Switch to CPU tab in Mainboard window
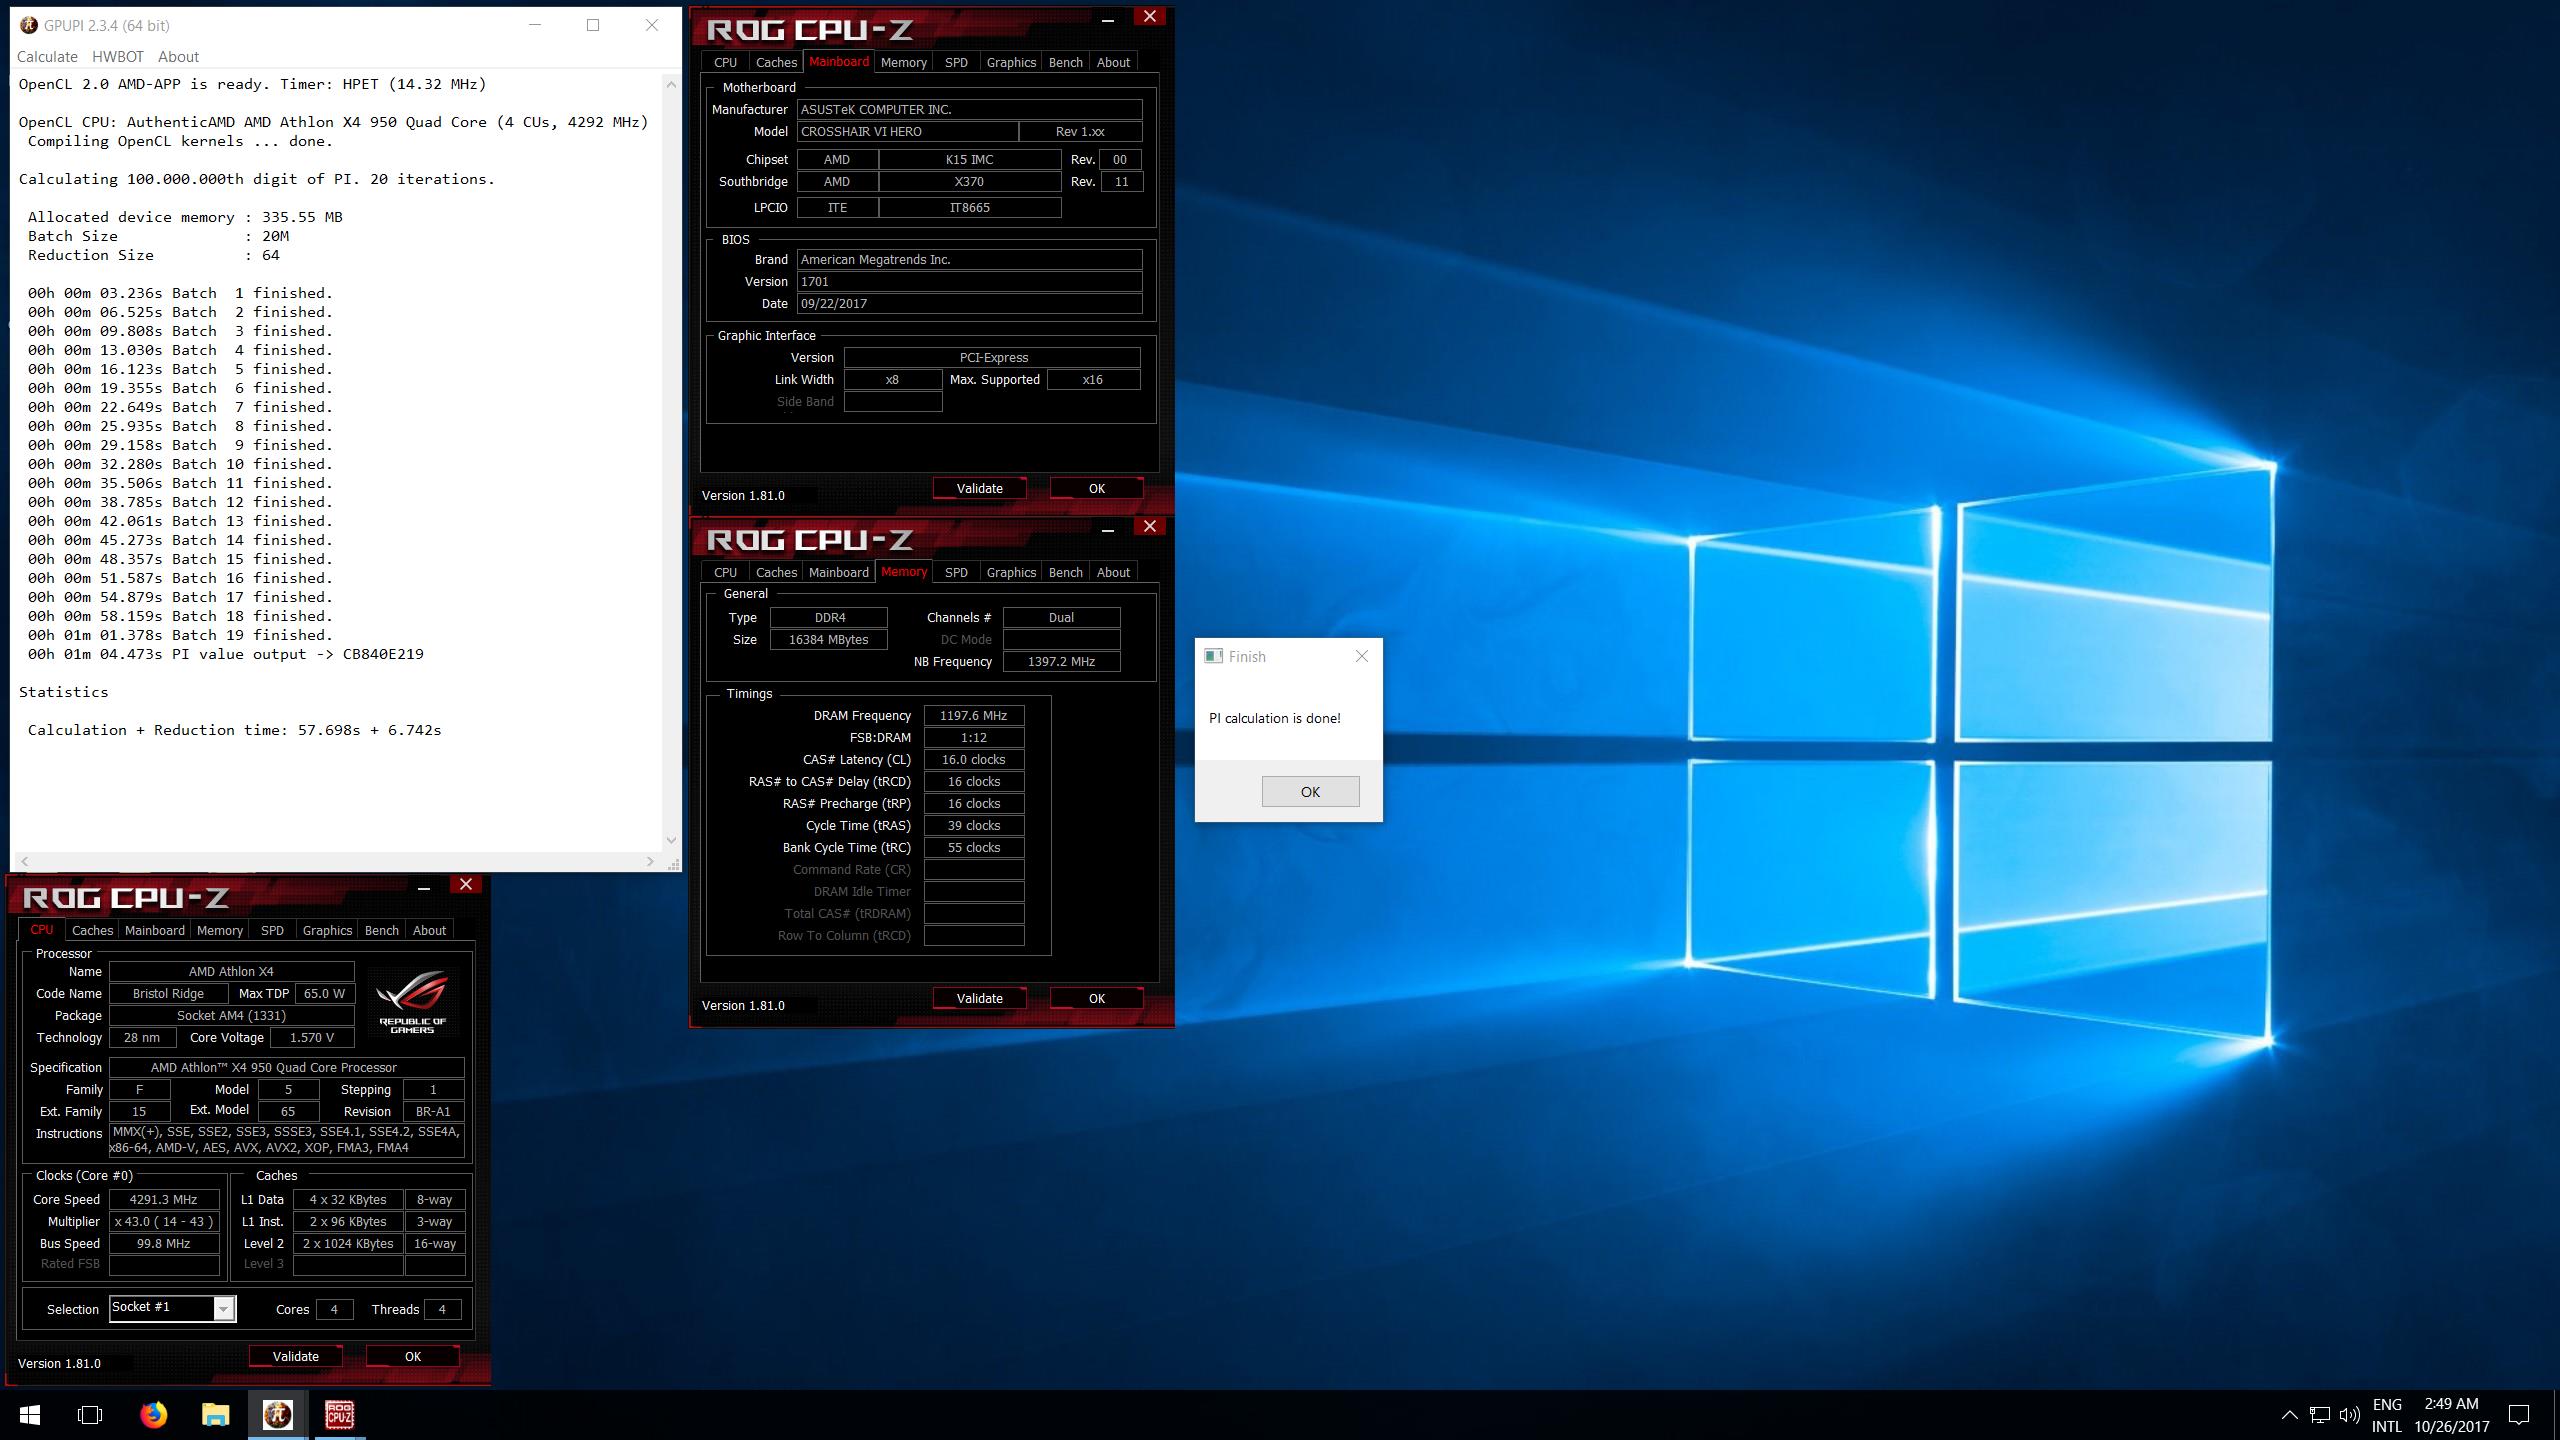This screenshot has width=2560, height=1440. (725, 62)
